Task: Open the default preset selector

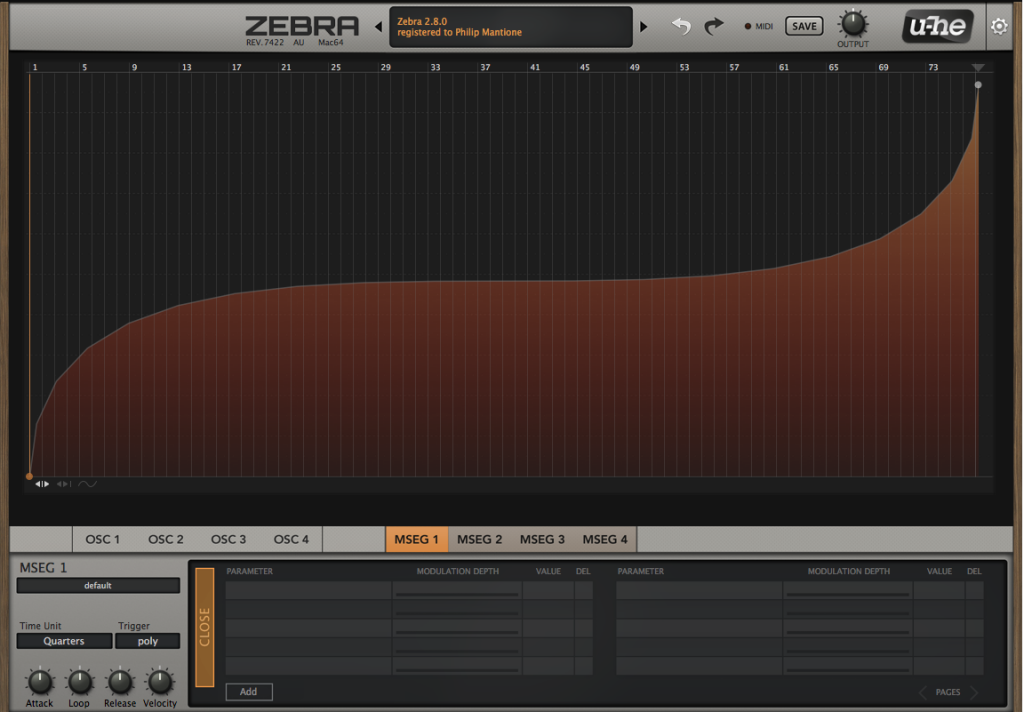Action: (97, 585)
